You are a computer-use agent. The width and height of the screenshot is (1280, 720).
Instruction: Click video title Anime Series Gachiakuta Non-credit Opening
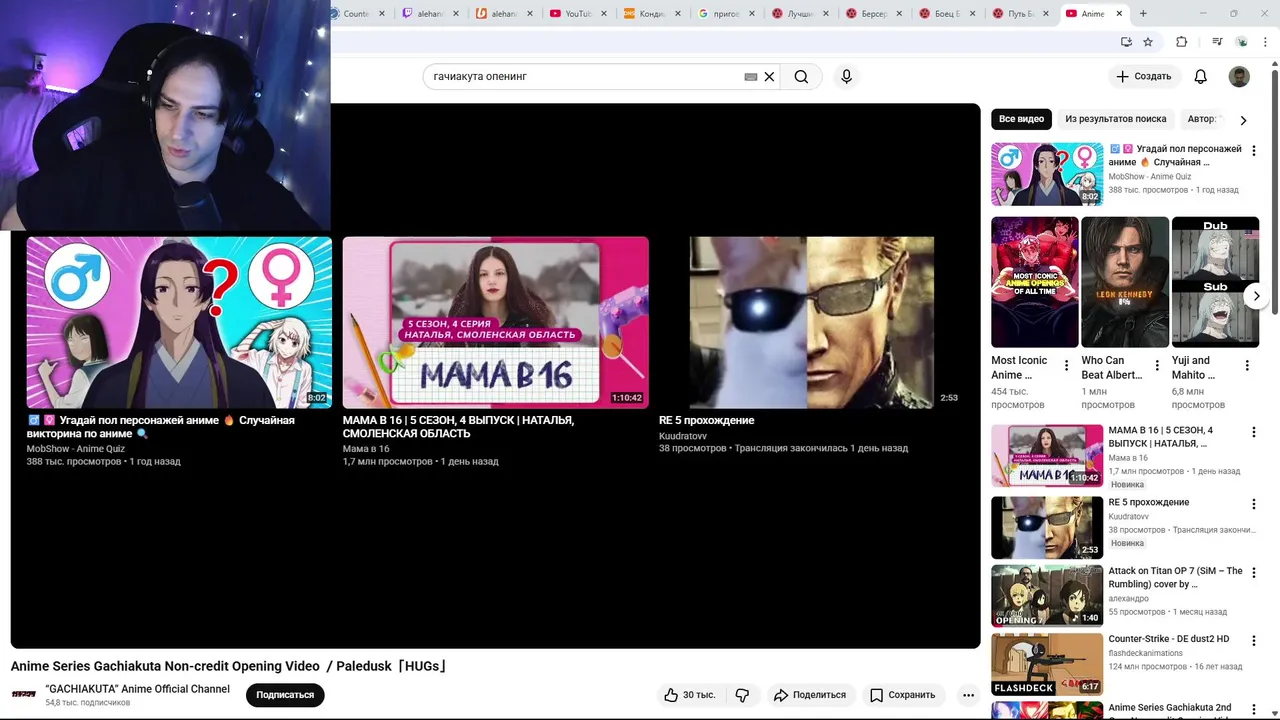tap(229, 666)
